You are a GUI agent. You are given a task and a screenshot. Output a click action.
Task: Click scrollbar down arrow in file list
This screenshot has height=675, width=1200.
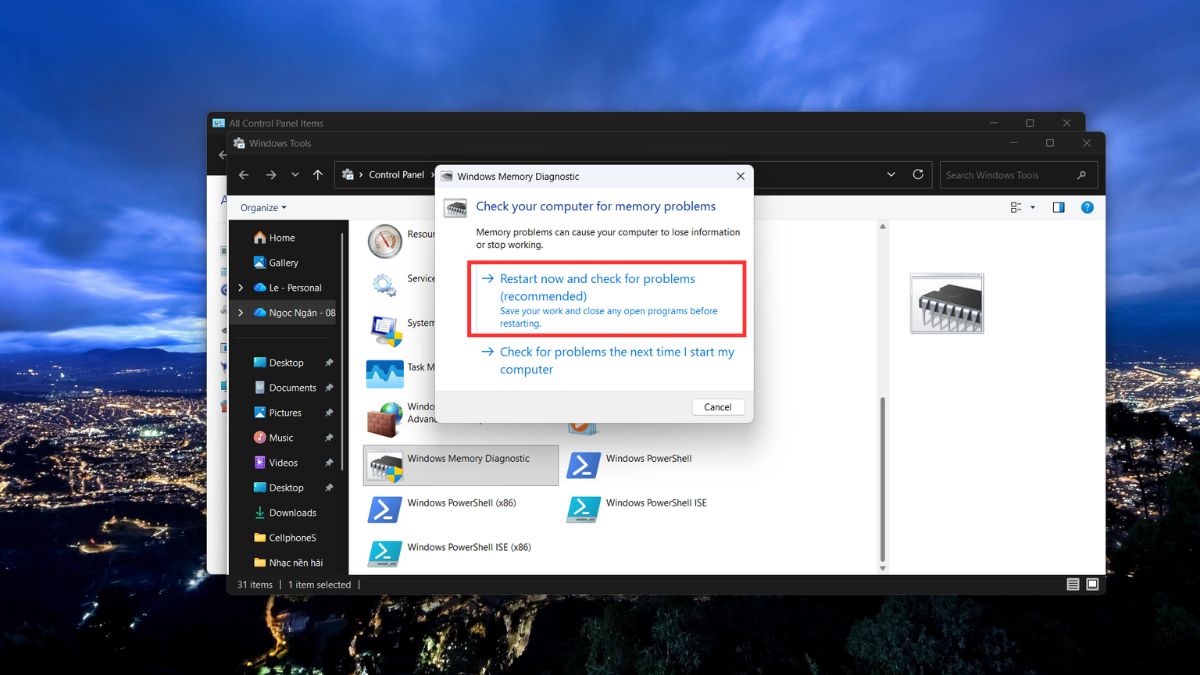[x=881, y=567]
